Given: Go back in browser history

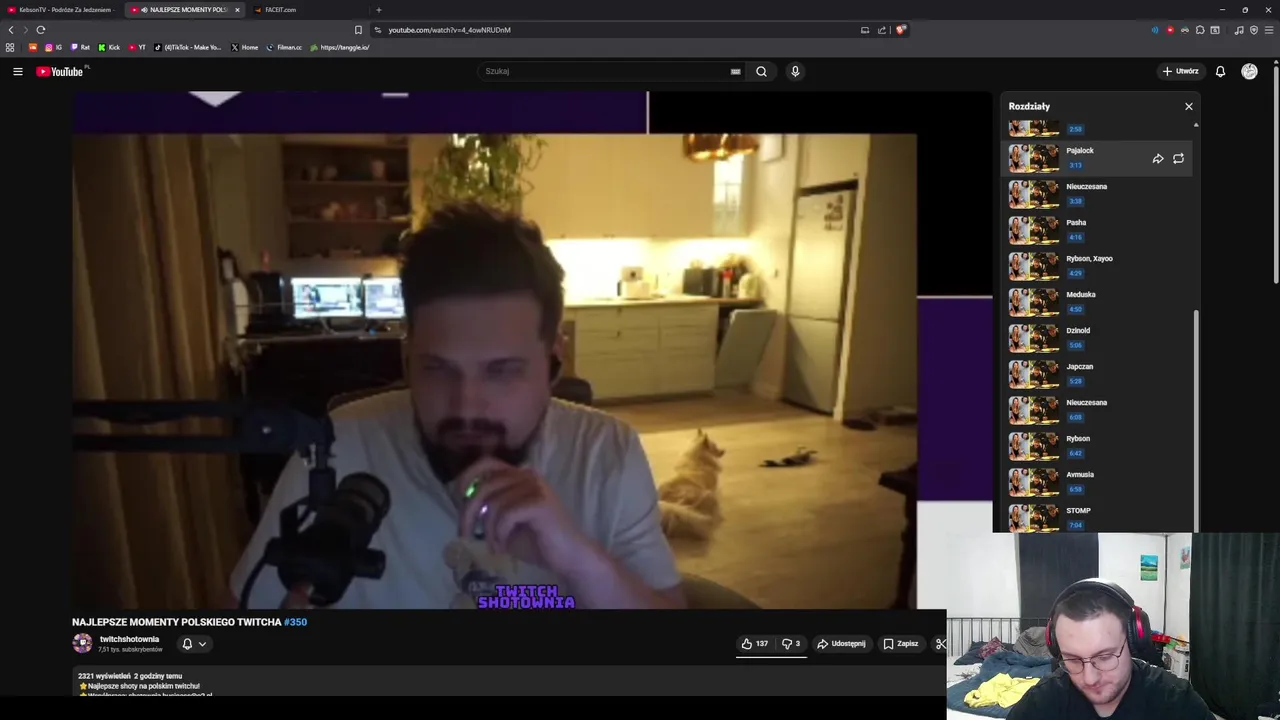Looking at the screenshot, I should tap(11, 30).
